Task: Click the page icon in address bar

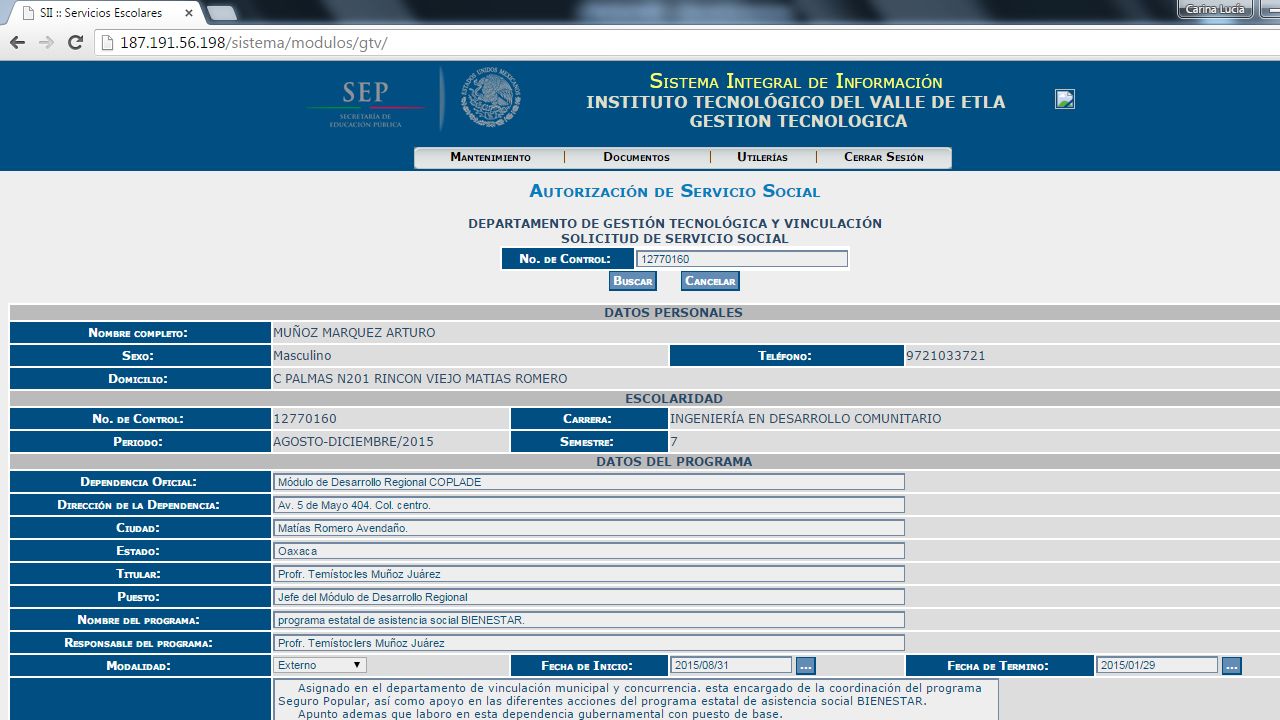Action: (x=108, y=43)
